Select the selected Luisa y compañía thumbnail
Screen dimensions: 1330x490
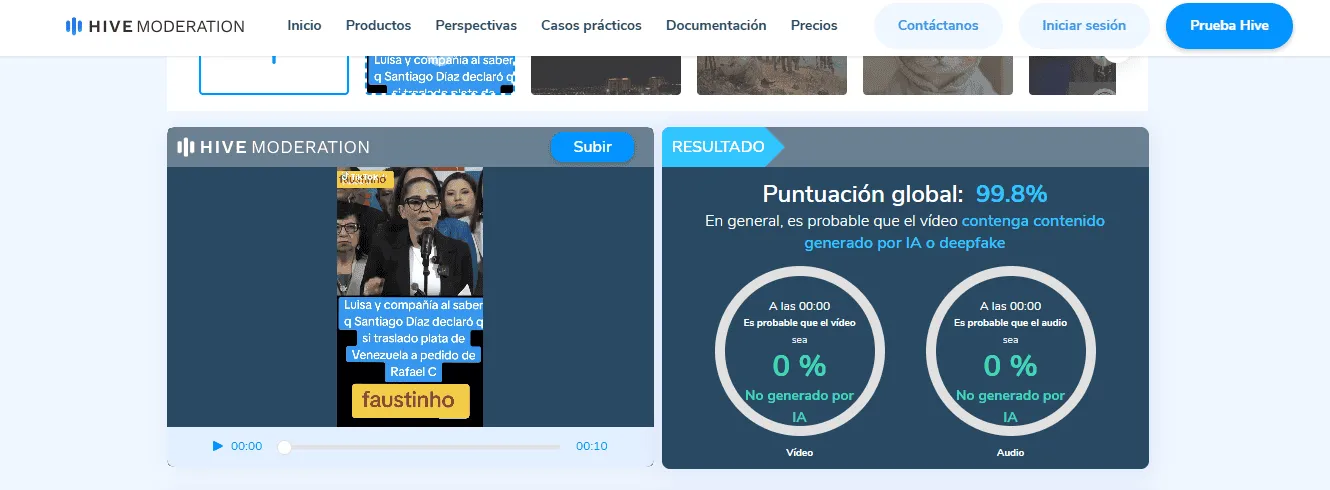click(x=440, y=75)
